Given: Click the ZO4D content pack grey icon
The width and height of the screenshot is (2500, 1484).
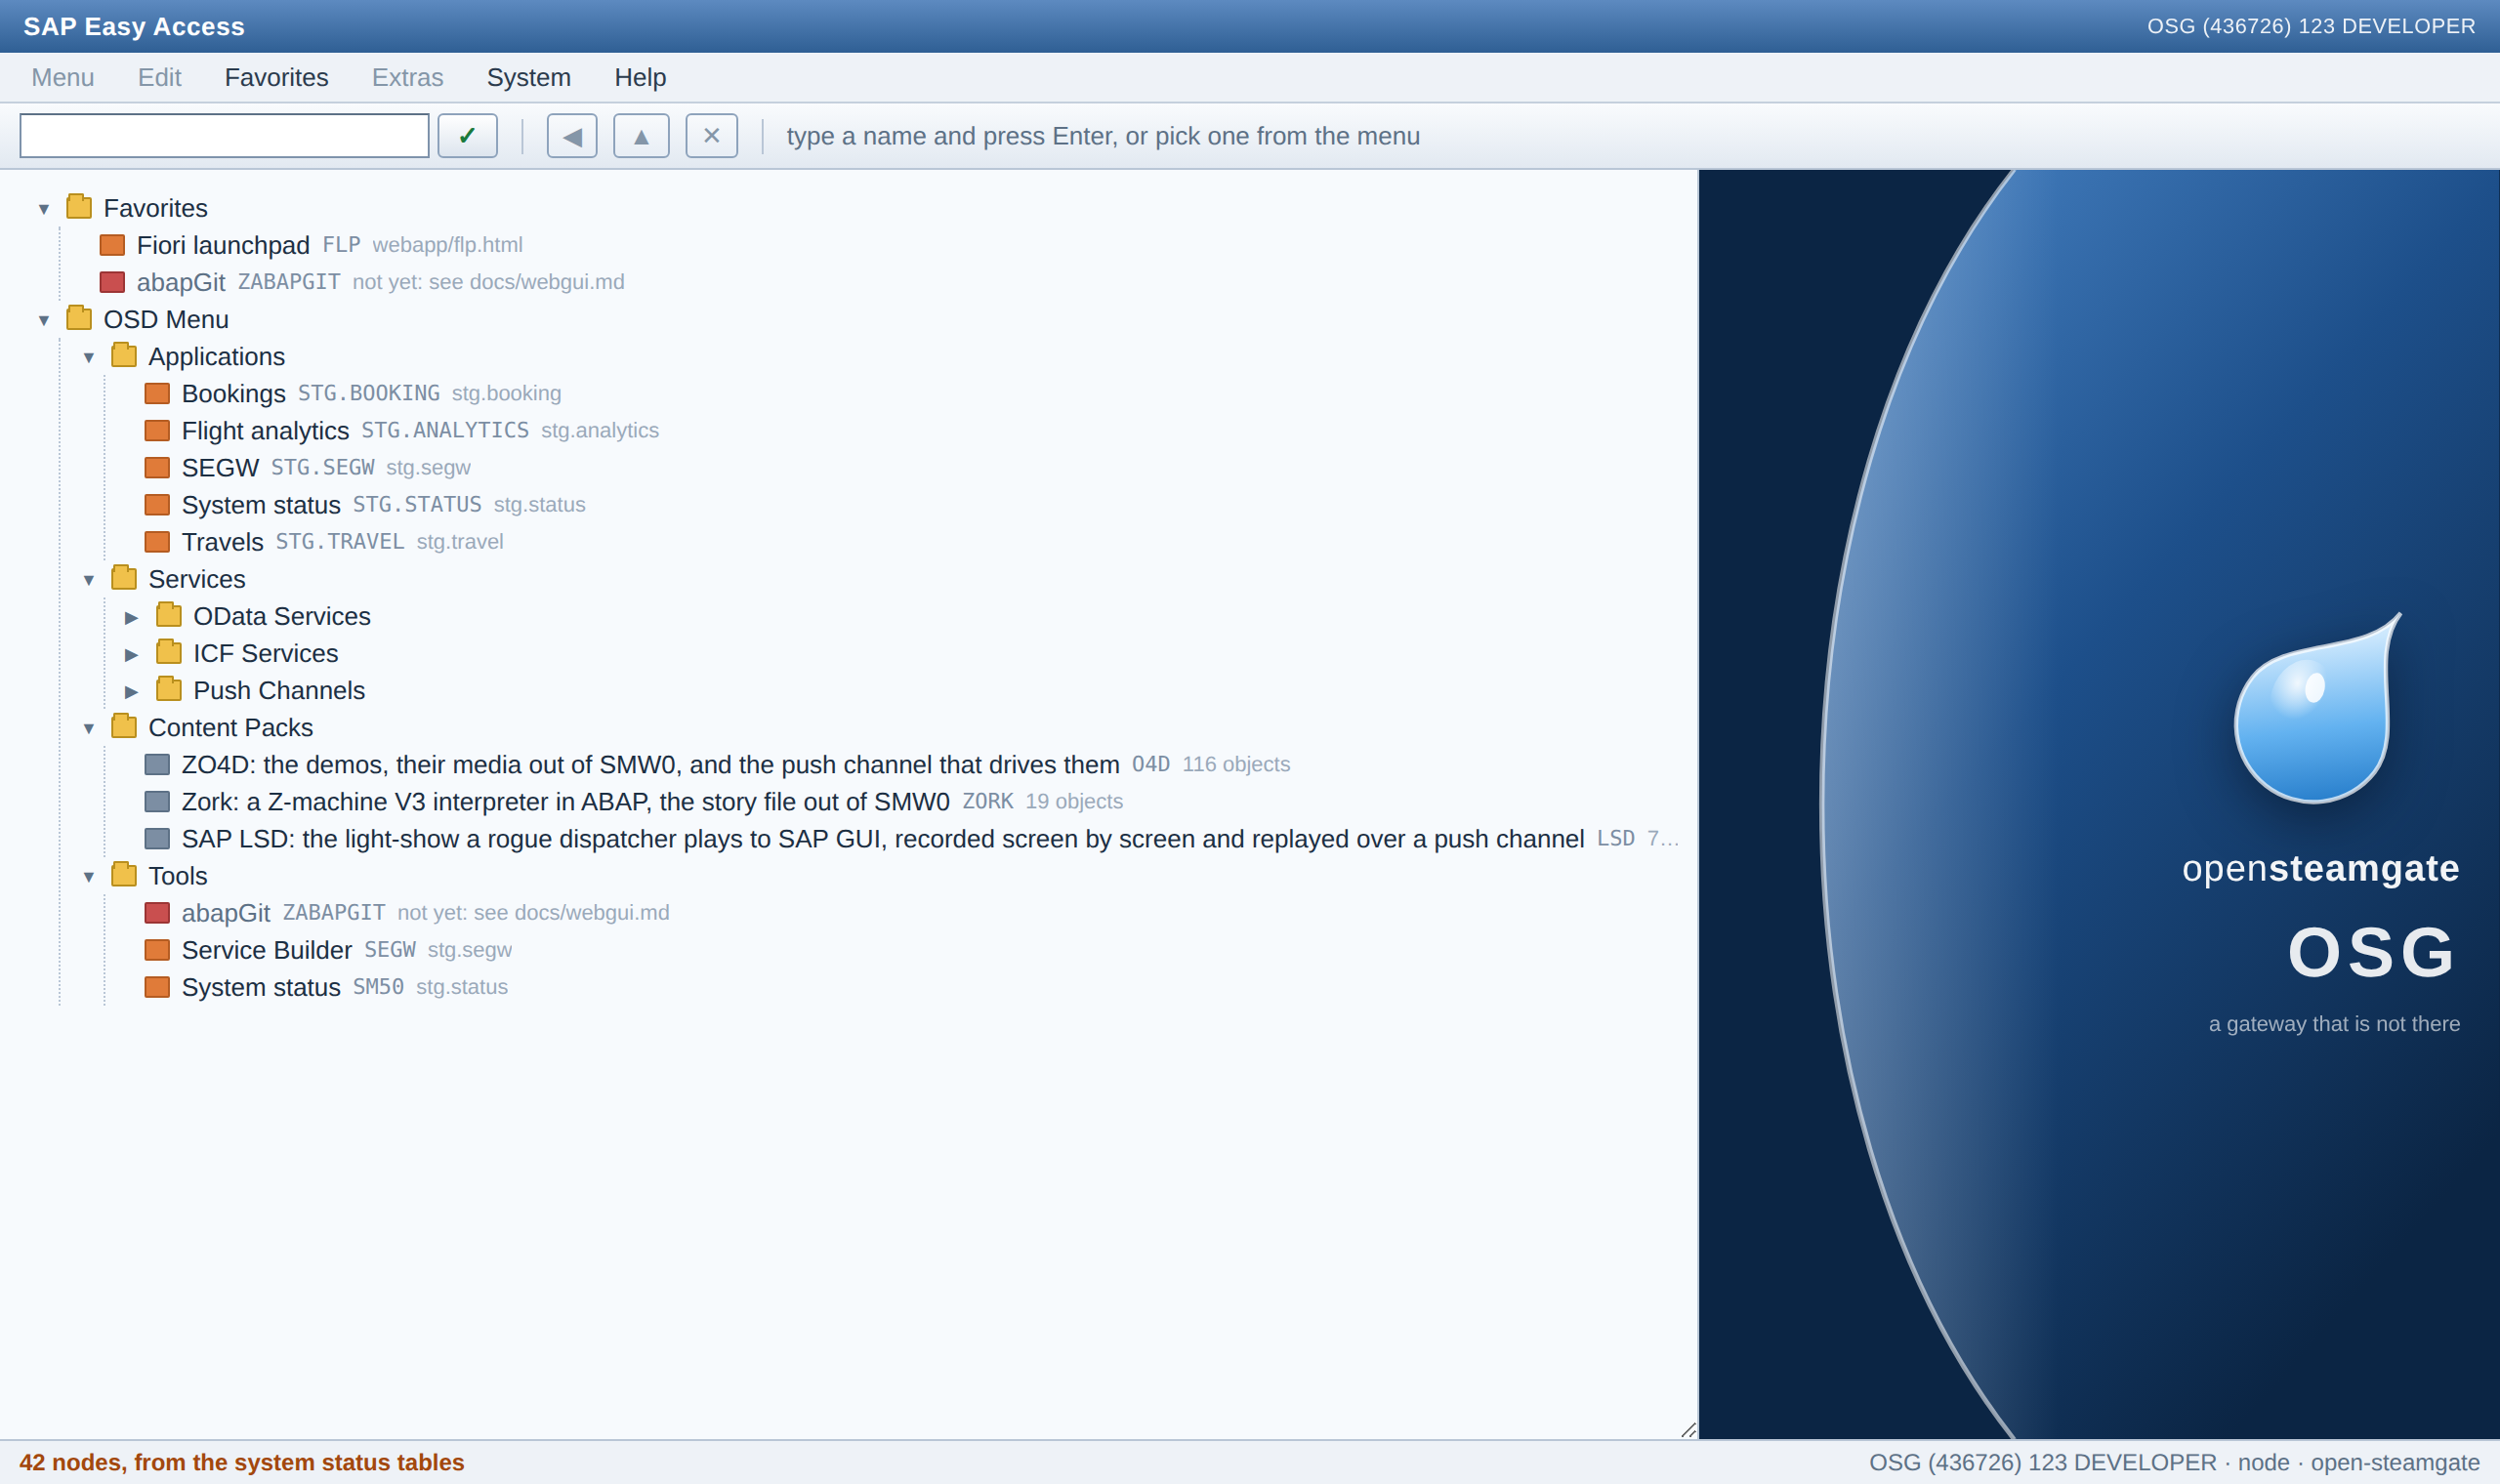Looking at the screenshot, I should coord(157,764).
